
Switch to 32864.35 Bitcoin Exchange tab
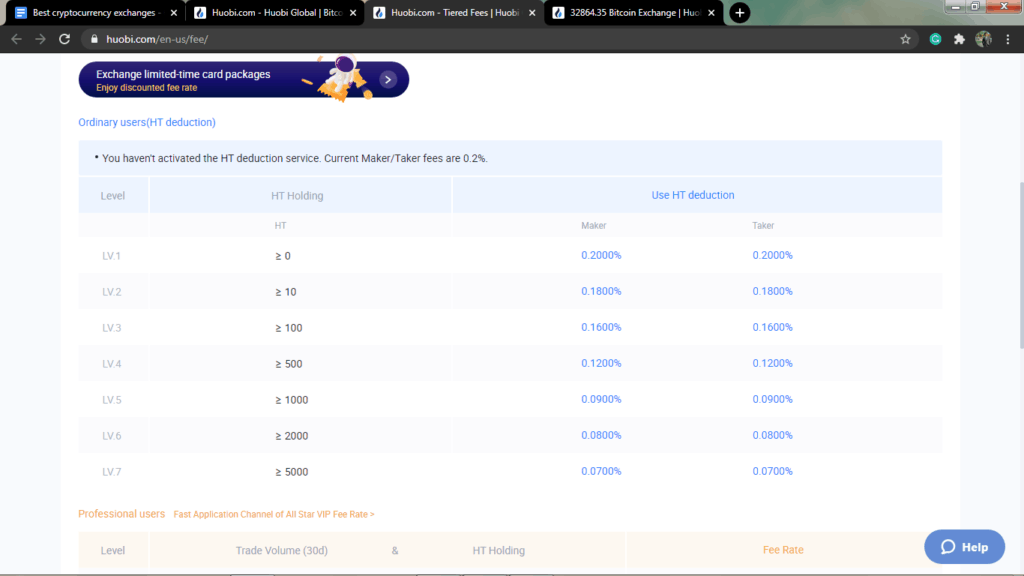coord(633,12)
